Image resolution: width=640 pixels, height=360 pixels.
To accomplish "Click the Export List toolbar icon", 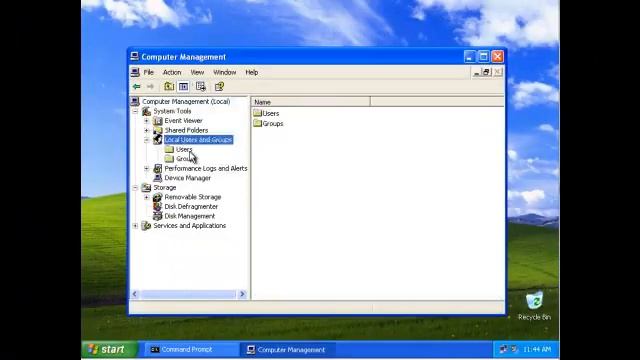I will (x=200, y=87).
